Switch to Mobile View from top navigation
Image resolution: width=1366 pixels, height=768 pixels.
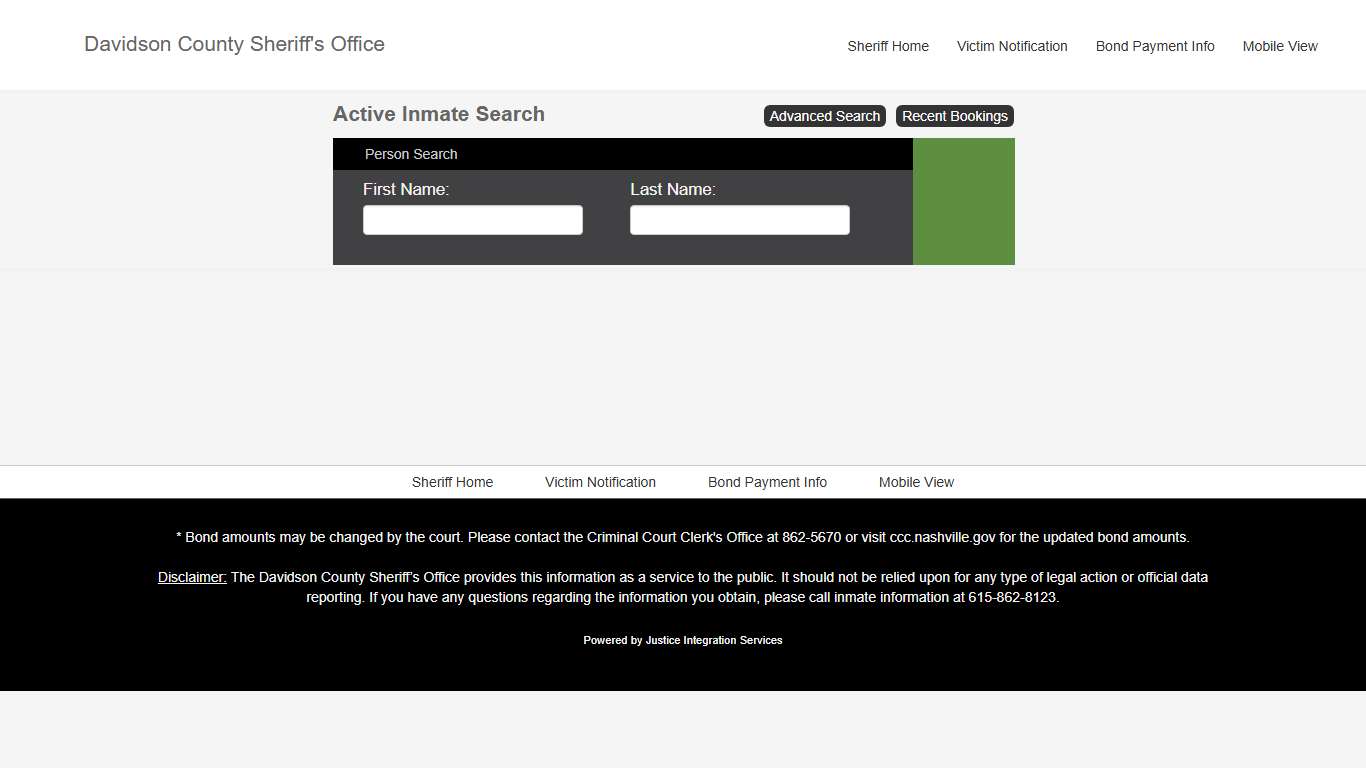click(1280, 46)
